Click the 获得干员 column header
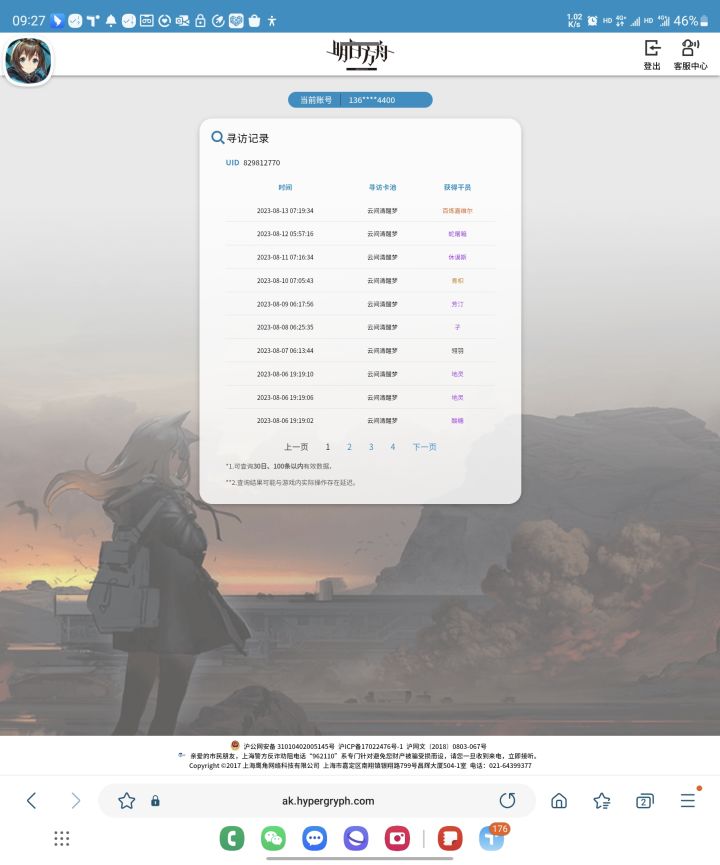The width and height of the screenshot is (720, 865). coord(457,188)
